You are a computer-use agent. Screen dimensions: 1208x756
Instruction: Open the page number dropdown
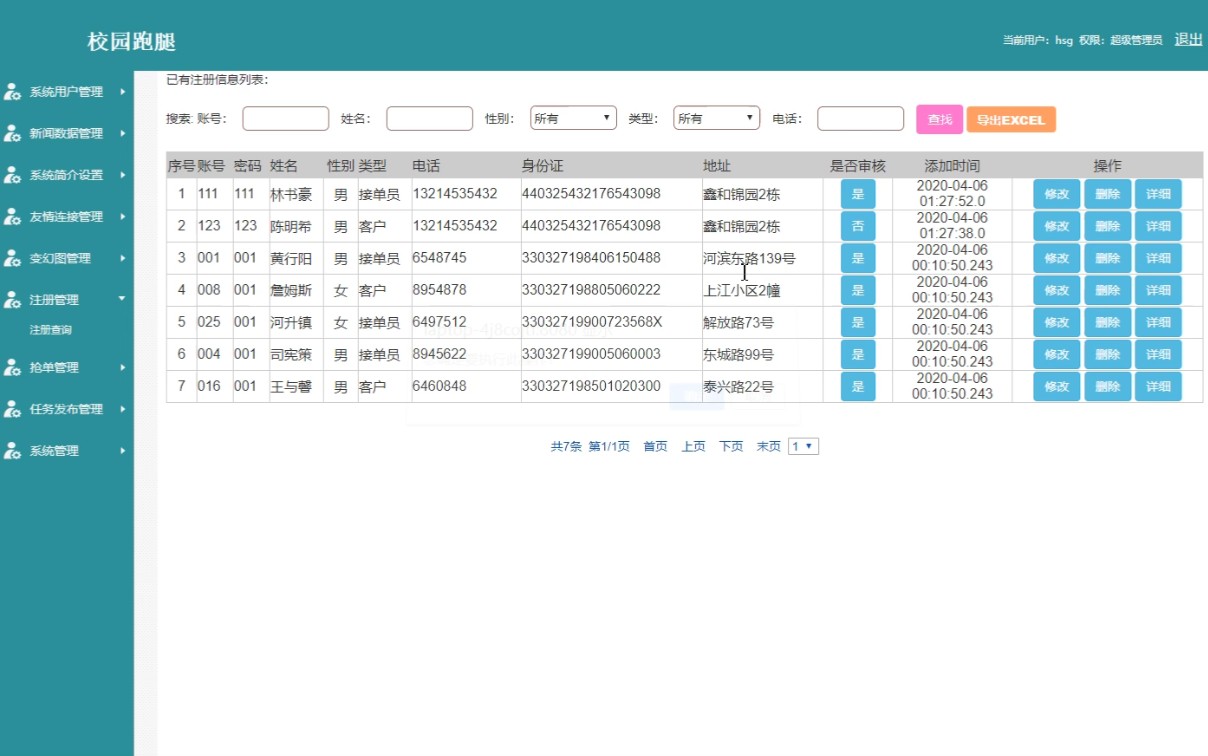pyautogui.click(x=804, y=447)
